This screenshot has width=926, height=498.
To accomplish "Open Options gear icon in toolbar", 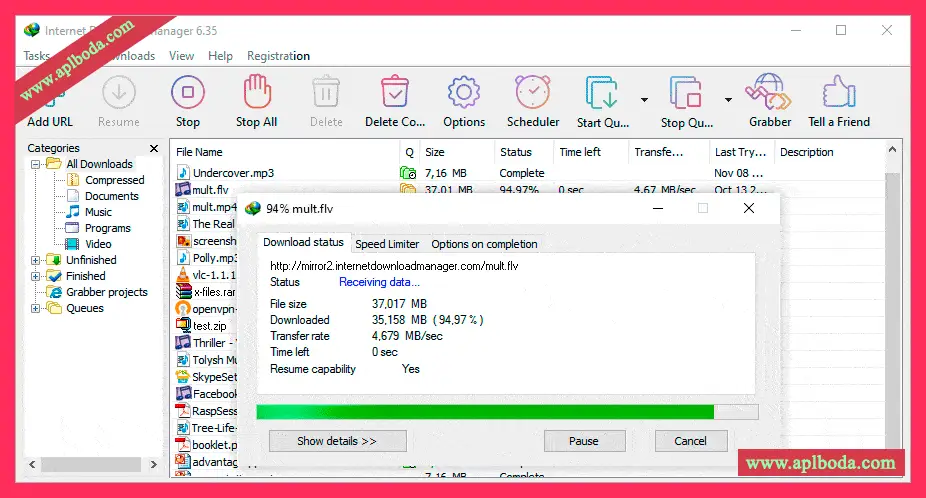I will (464, 93).
